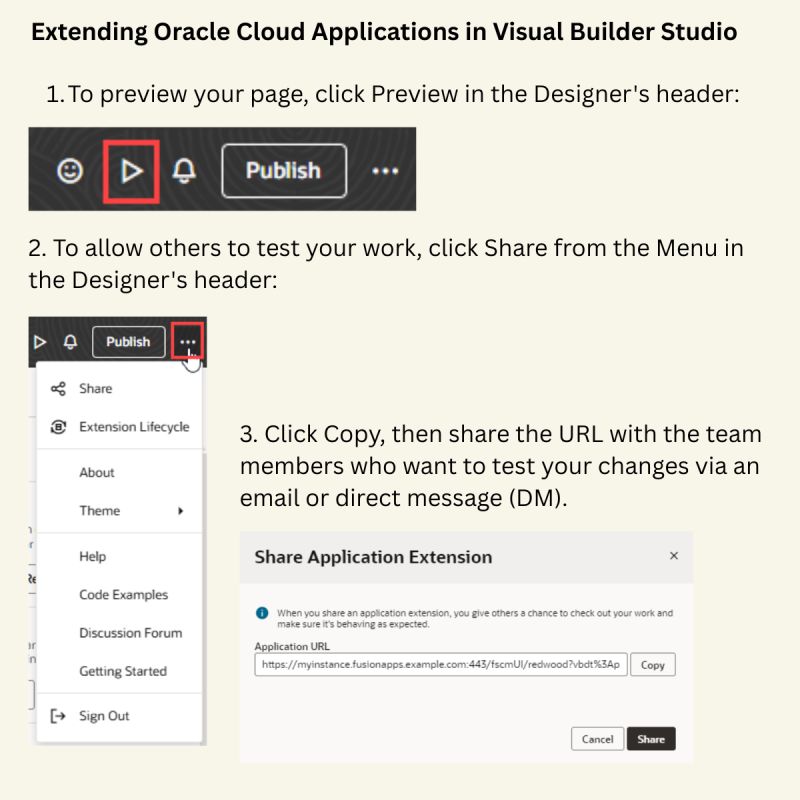Image resolution: width=800 pixels, height=800 pixels.
Task: Open the three-dots menu in the first header
Action: click(385, 171)
